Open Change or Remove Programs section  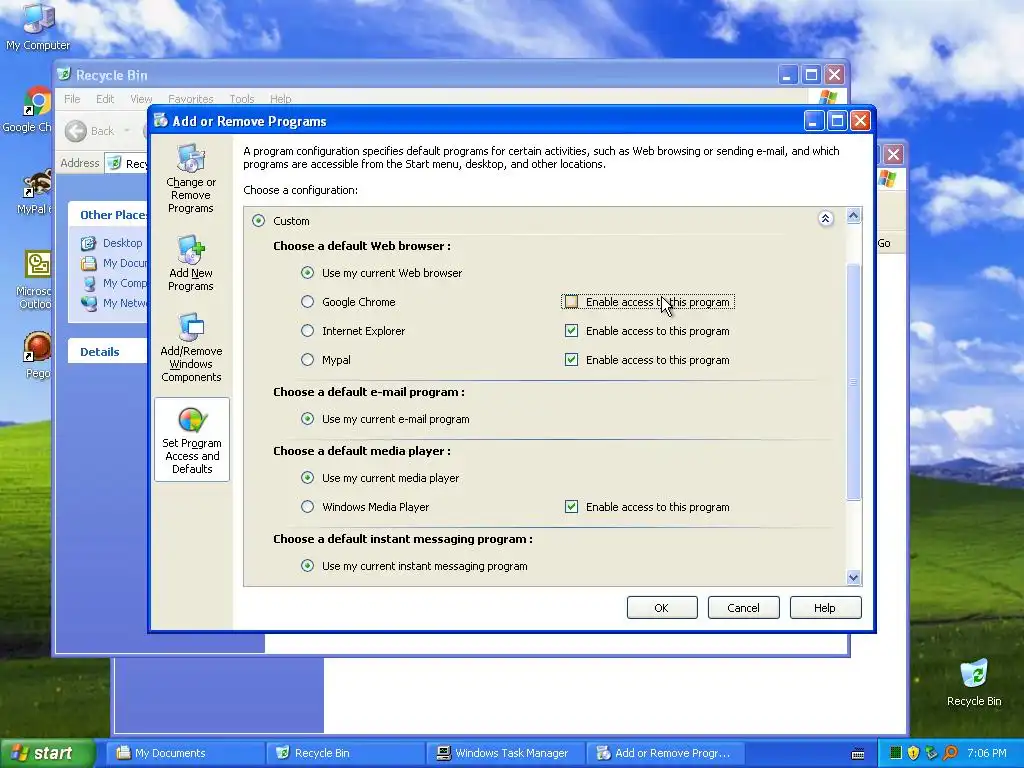[191, 178]
